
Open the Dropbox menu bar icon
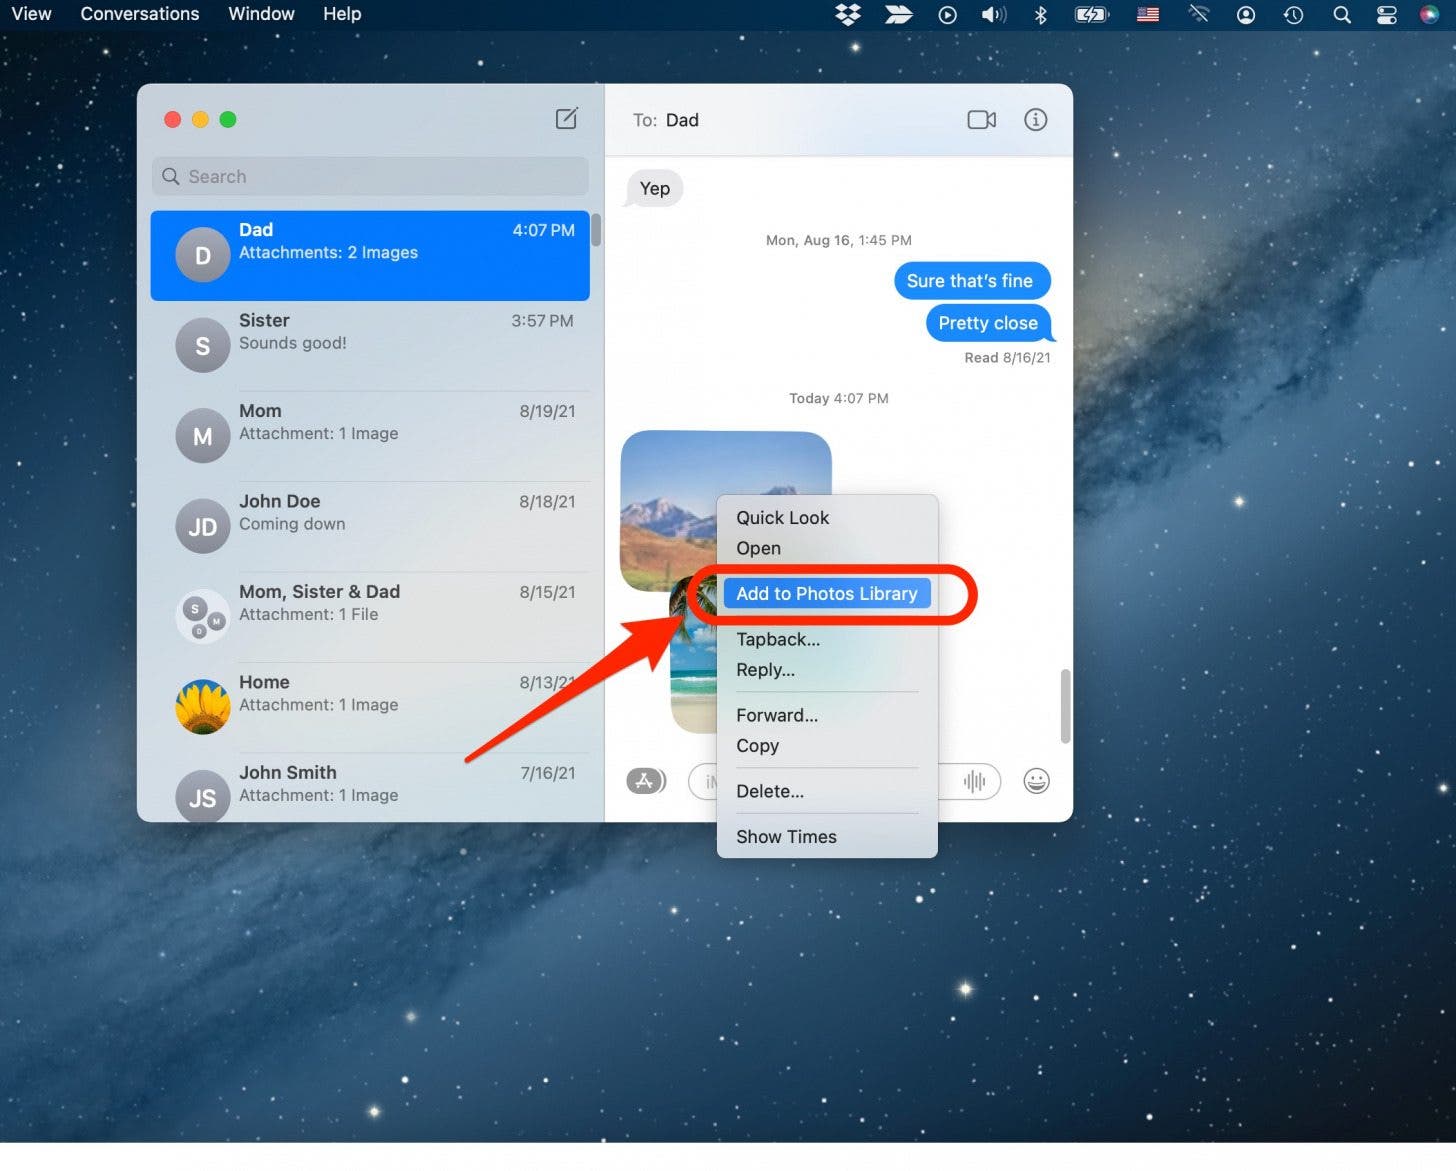coord(848,14)
